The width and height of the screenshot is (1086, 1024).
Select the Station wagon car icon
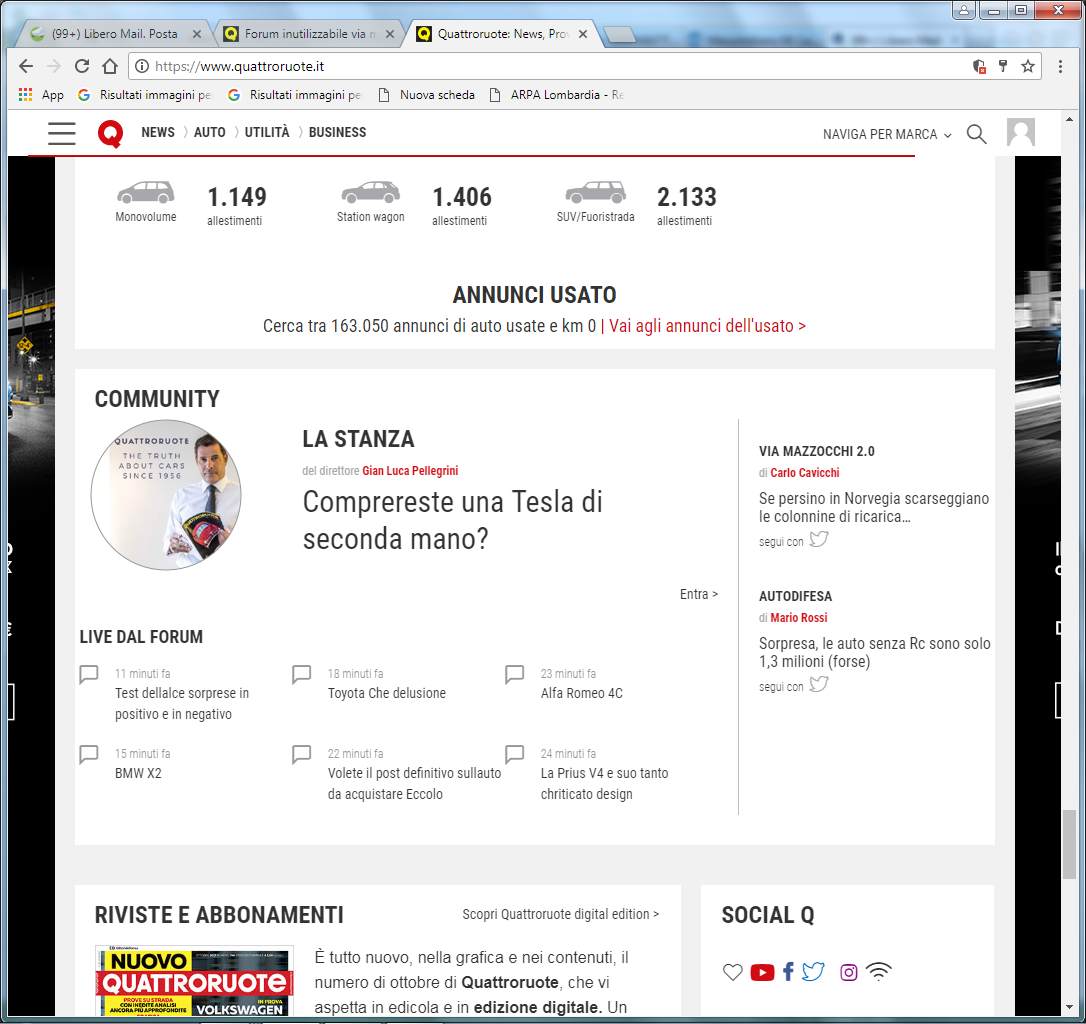point(371,193)
